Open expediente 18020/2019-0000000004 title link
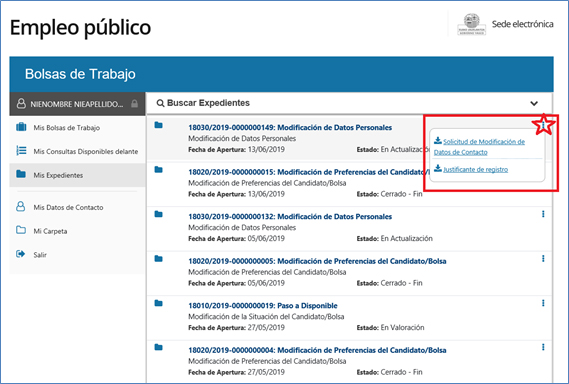Image resolution: width=569 pixels, height=384 pixels. pos(317,350)
